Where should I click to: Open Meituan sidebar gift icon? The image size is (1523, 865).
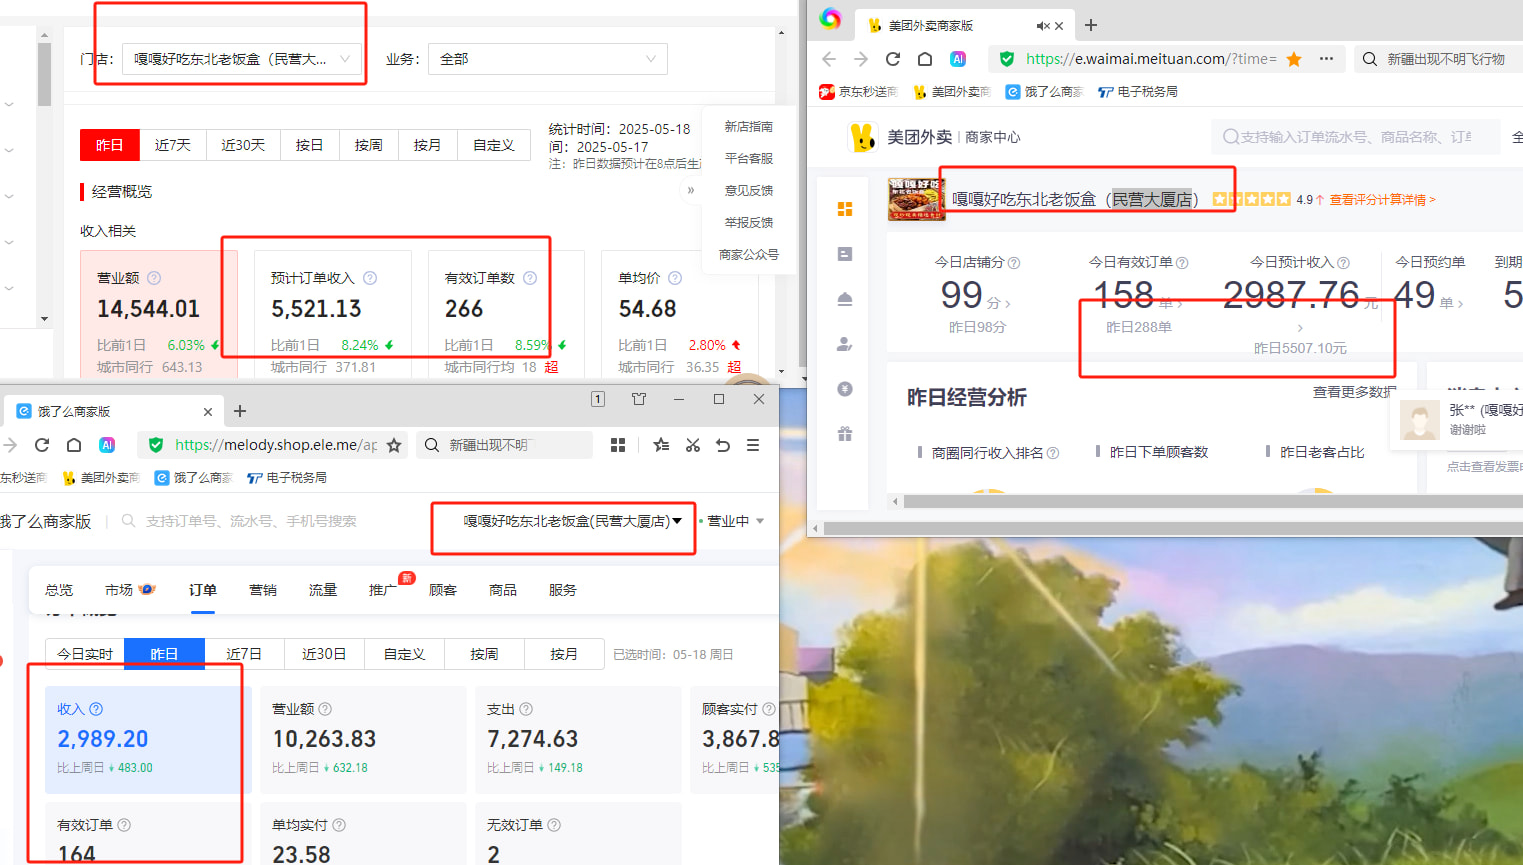click(845, 434)
